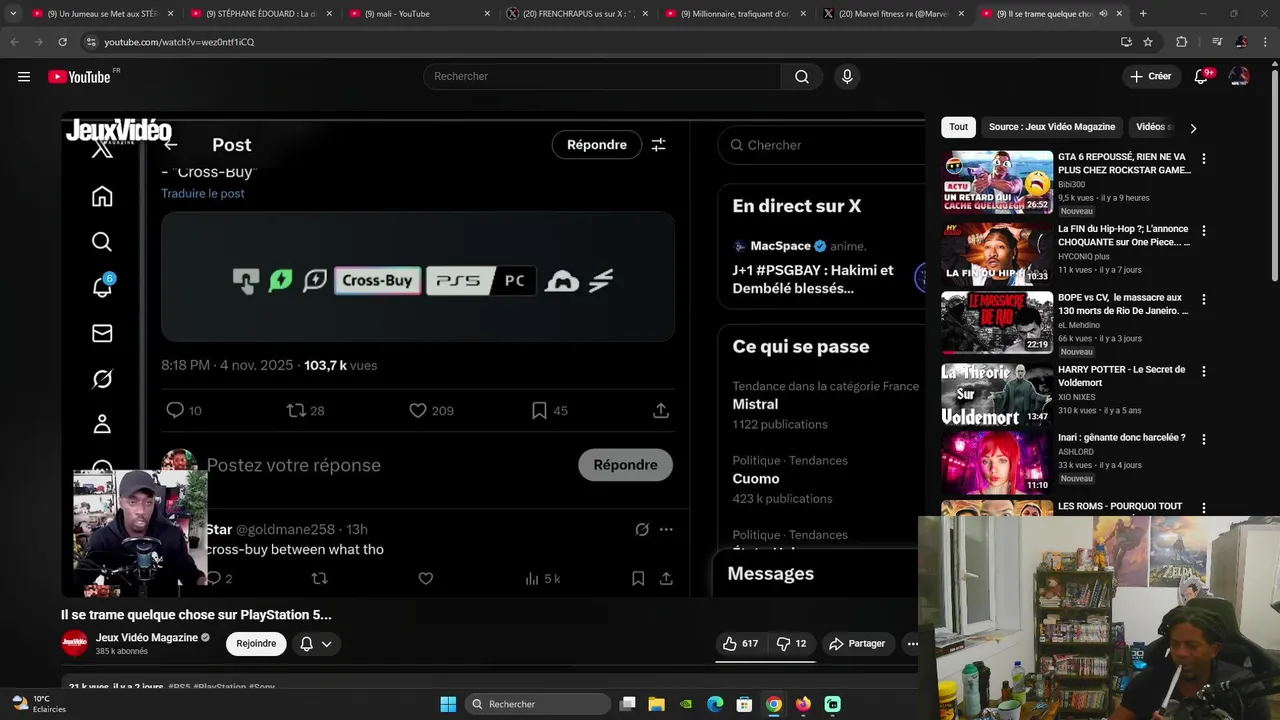
Task: Dislike the video showing 12
Action: pos(793,644)
